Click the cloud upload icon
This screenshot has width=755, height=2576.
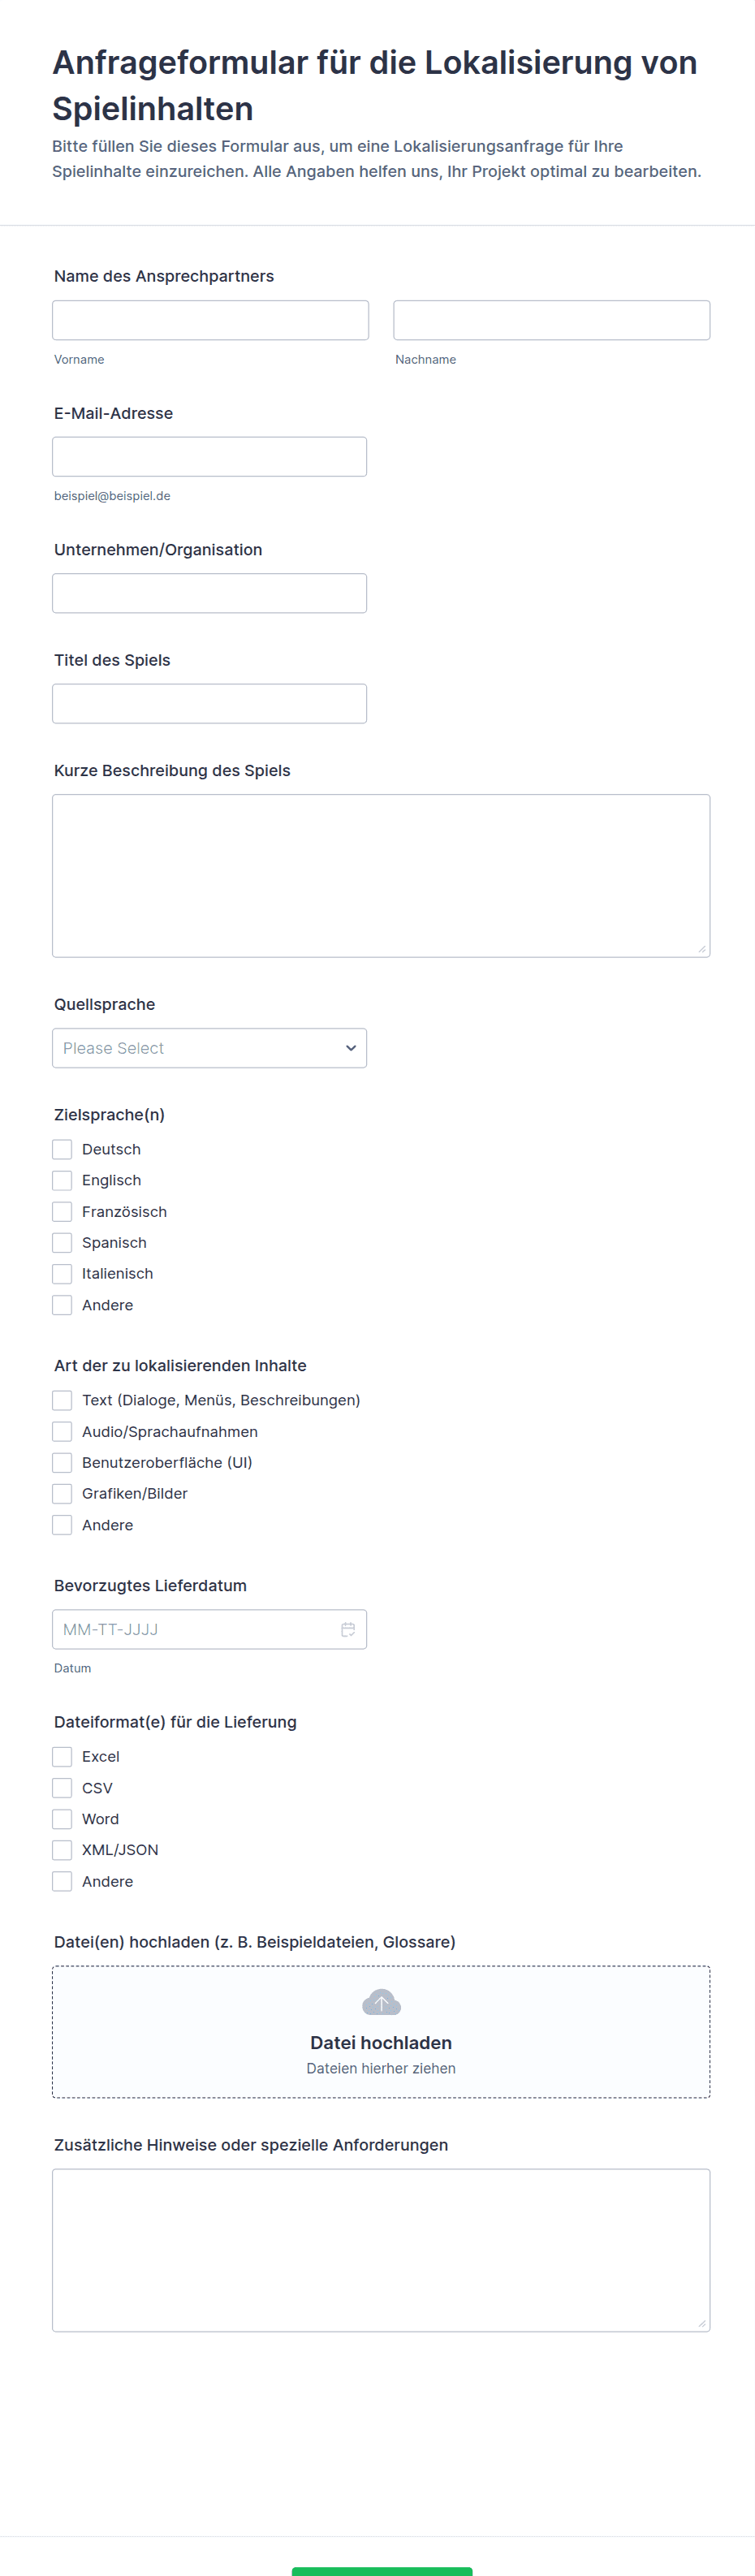tap(381, 2003)
